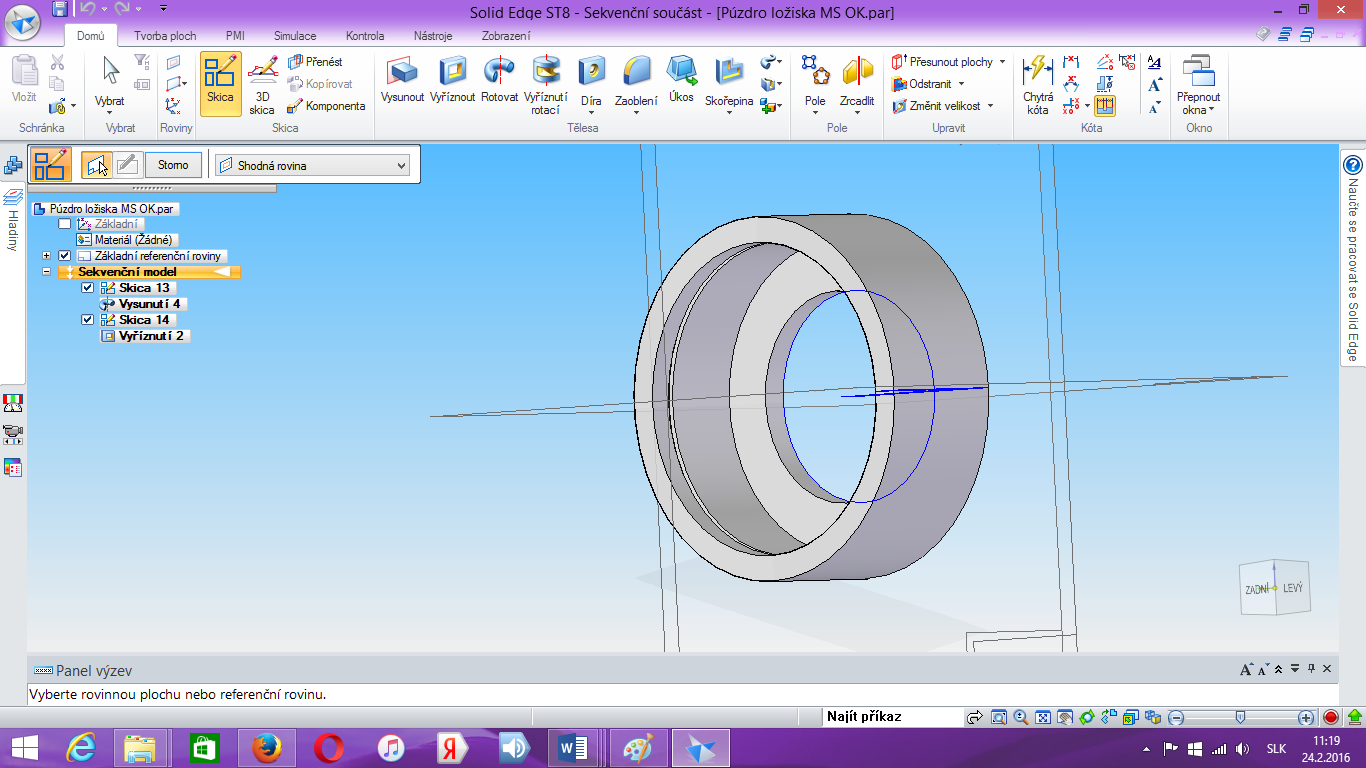The width and height of the screenshot is (1366, 768).
Task: Click the Zoom area icon
Action: tap(999, 717)
